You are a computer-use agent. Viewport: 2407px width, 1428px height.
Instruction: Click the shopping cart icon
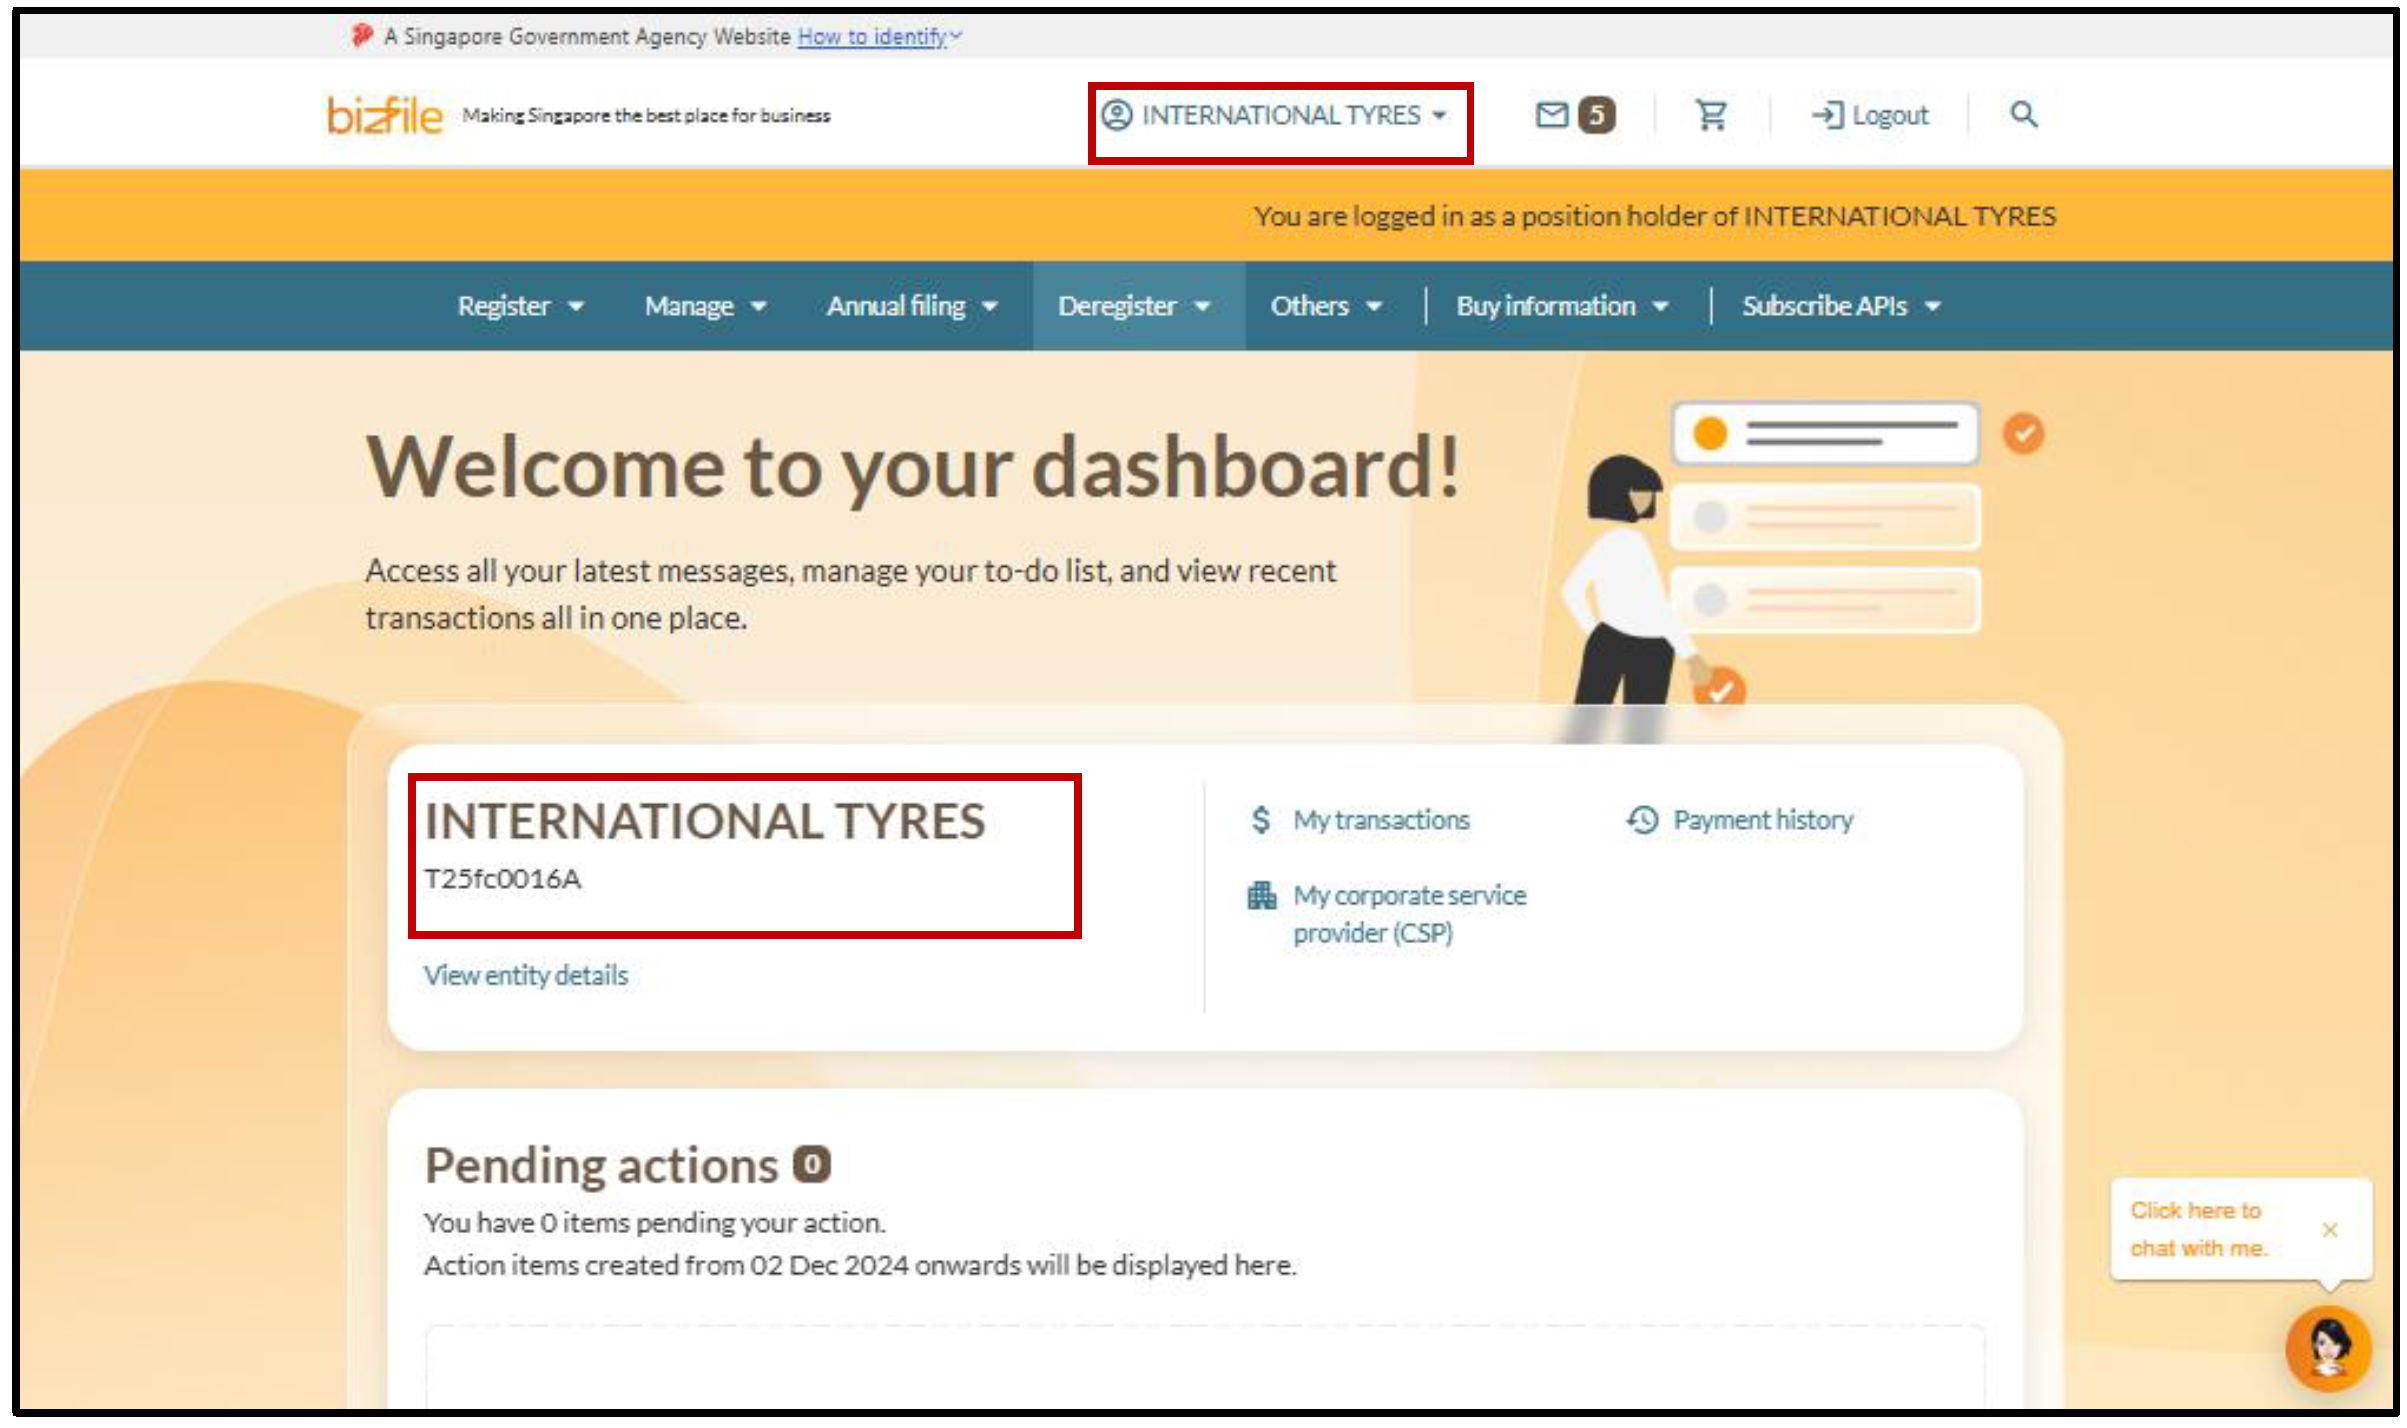[1711, 116]
